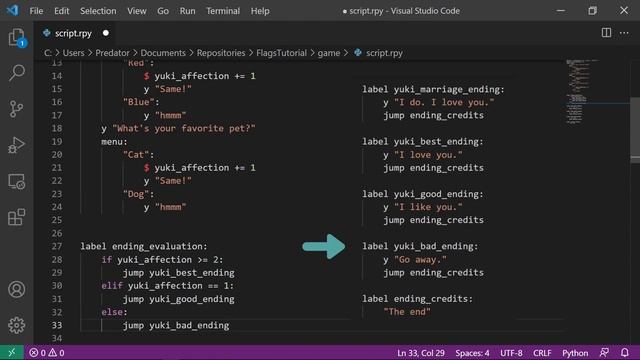
Task: Open the Extensions view
Action: (x=17, y=217)
